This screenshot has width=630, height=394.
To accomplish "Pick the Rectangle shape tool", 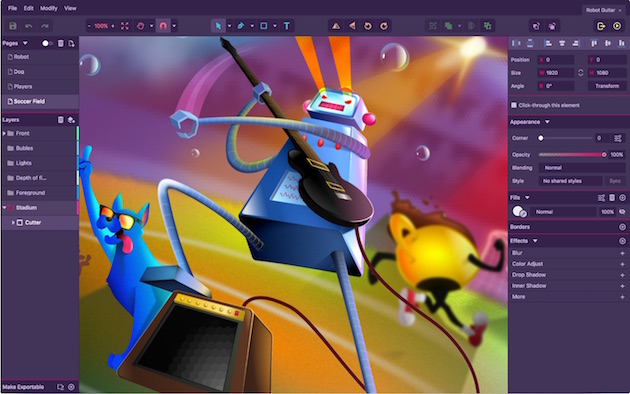I will click(x=264, y=26).
